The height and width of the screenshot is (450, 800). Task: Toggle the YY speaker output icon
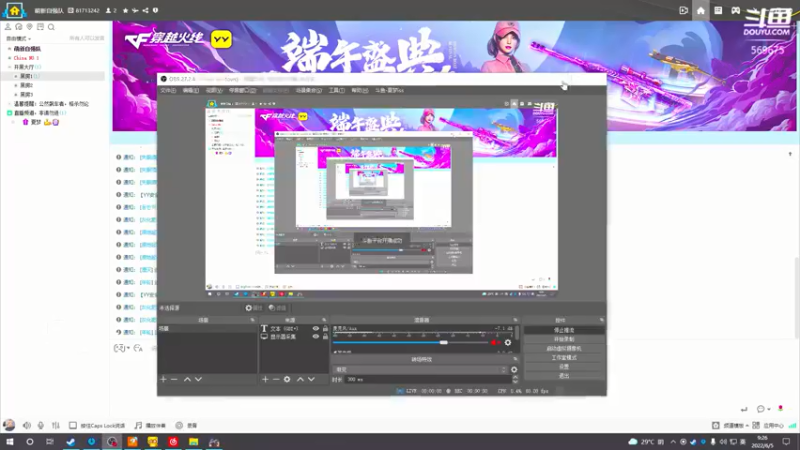(27, 425)
